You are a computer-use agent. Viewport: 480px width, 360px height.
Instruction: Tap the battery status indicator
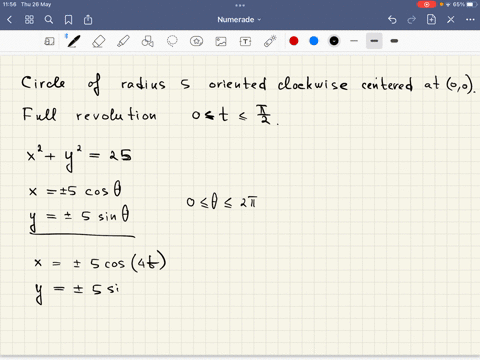472,4
